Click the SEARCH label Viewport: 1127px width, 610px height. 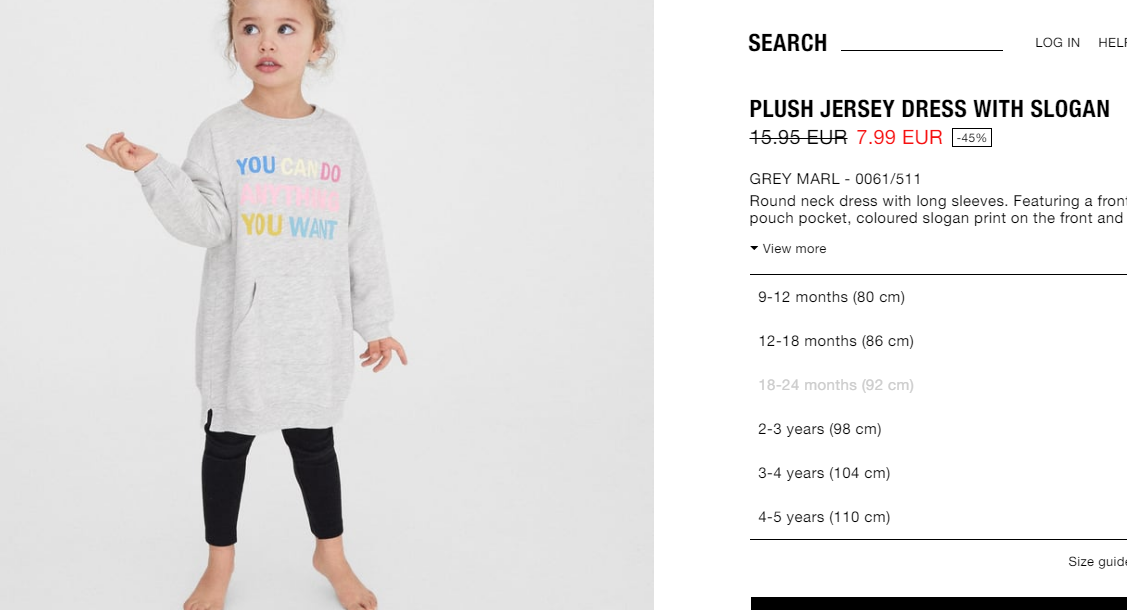[x=788, y=43]
